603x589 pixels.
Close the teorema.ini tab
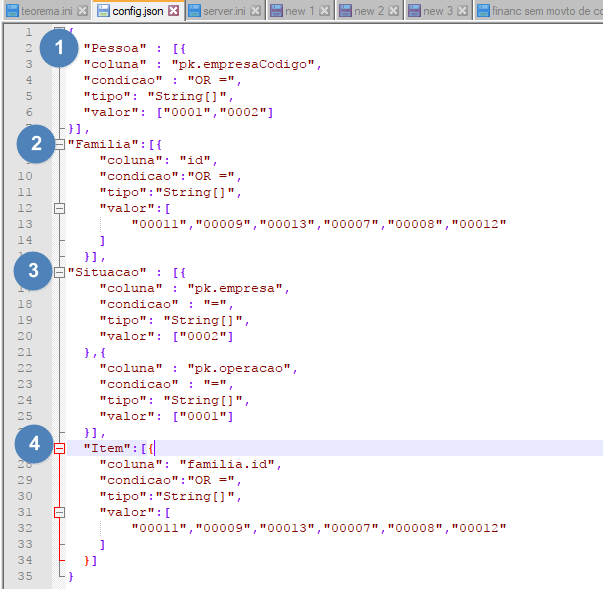(x=82, y=11)
